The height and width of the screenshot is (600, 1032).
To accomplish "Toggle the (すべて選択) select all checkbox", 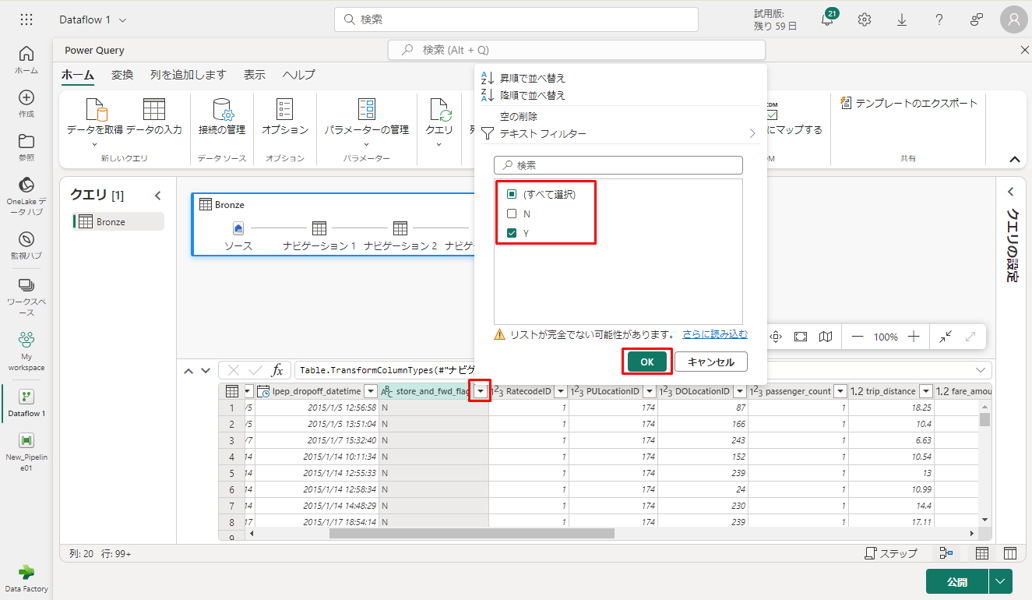I will (x=512, y=194).
